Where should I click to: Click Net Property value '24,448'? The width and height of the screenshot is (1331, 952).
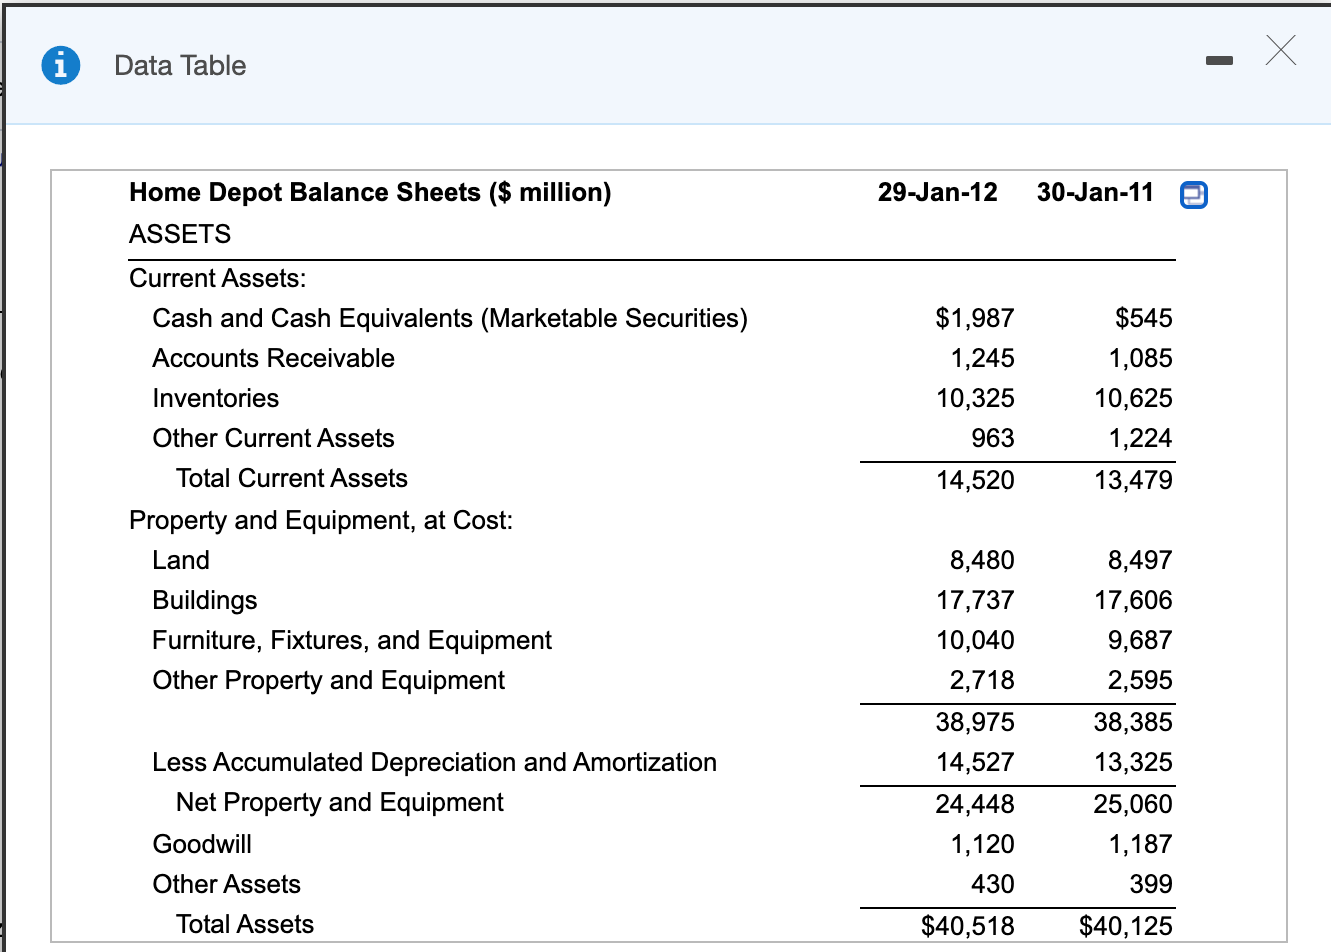point(975,804)
